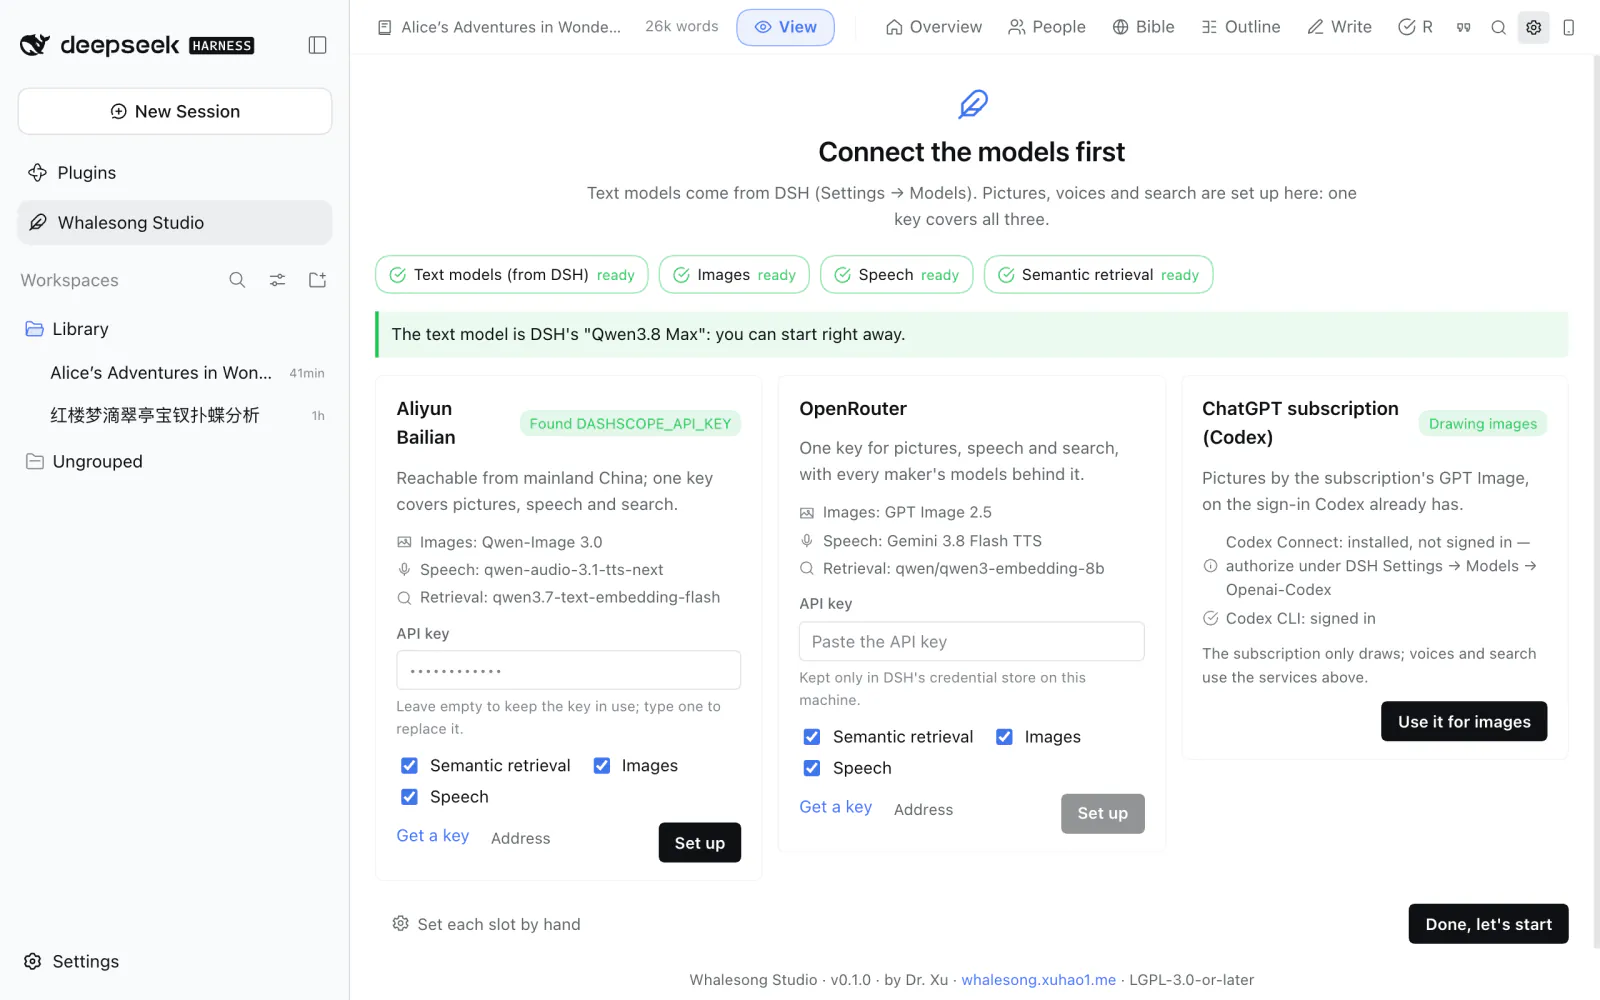Open the quotes icon in top toolbar
The height and width of the screenshot is (1000, 1600).
pyautogui.click(x=1463, y=27)
